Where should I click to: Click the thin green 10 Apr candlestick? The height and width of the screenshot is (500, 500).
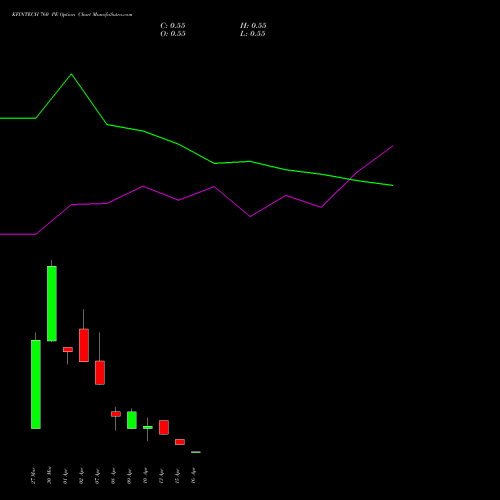(x=148, y=427)
